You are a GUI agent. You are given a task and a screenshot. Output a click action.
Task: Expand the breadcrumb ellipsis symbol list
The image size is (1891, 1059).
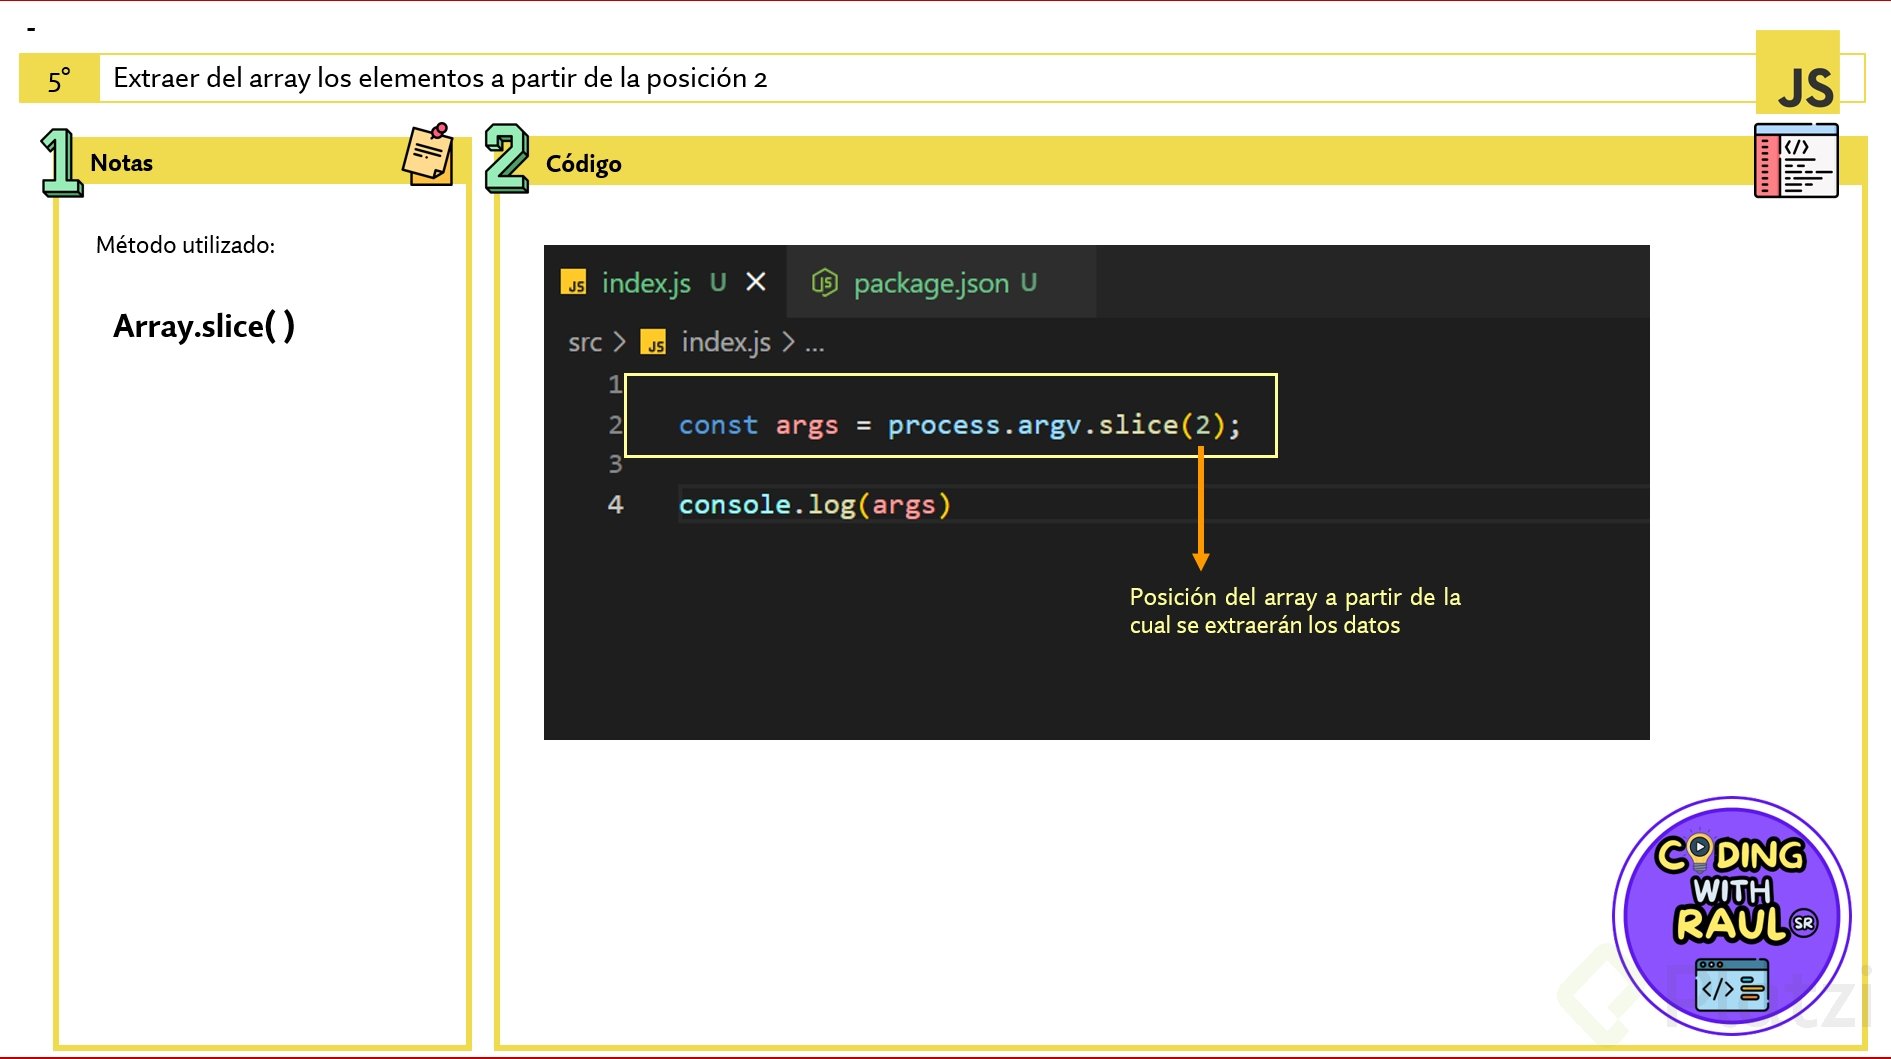click(815, 343)
